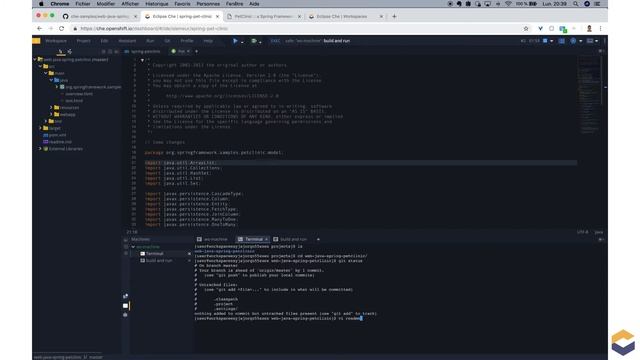640x360 pixels.
Task: Close the Terminal process in Machines tree
Action: pos(189,254)
